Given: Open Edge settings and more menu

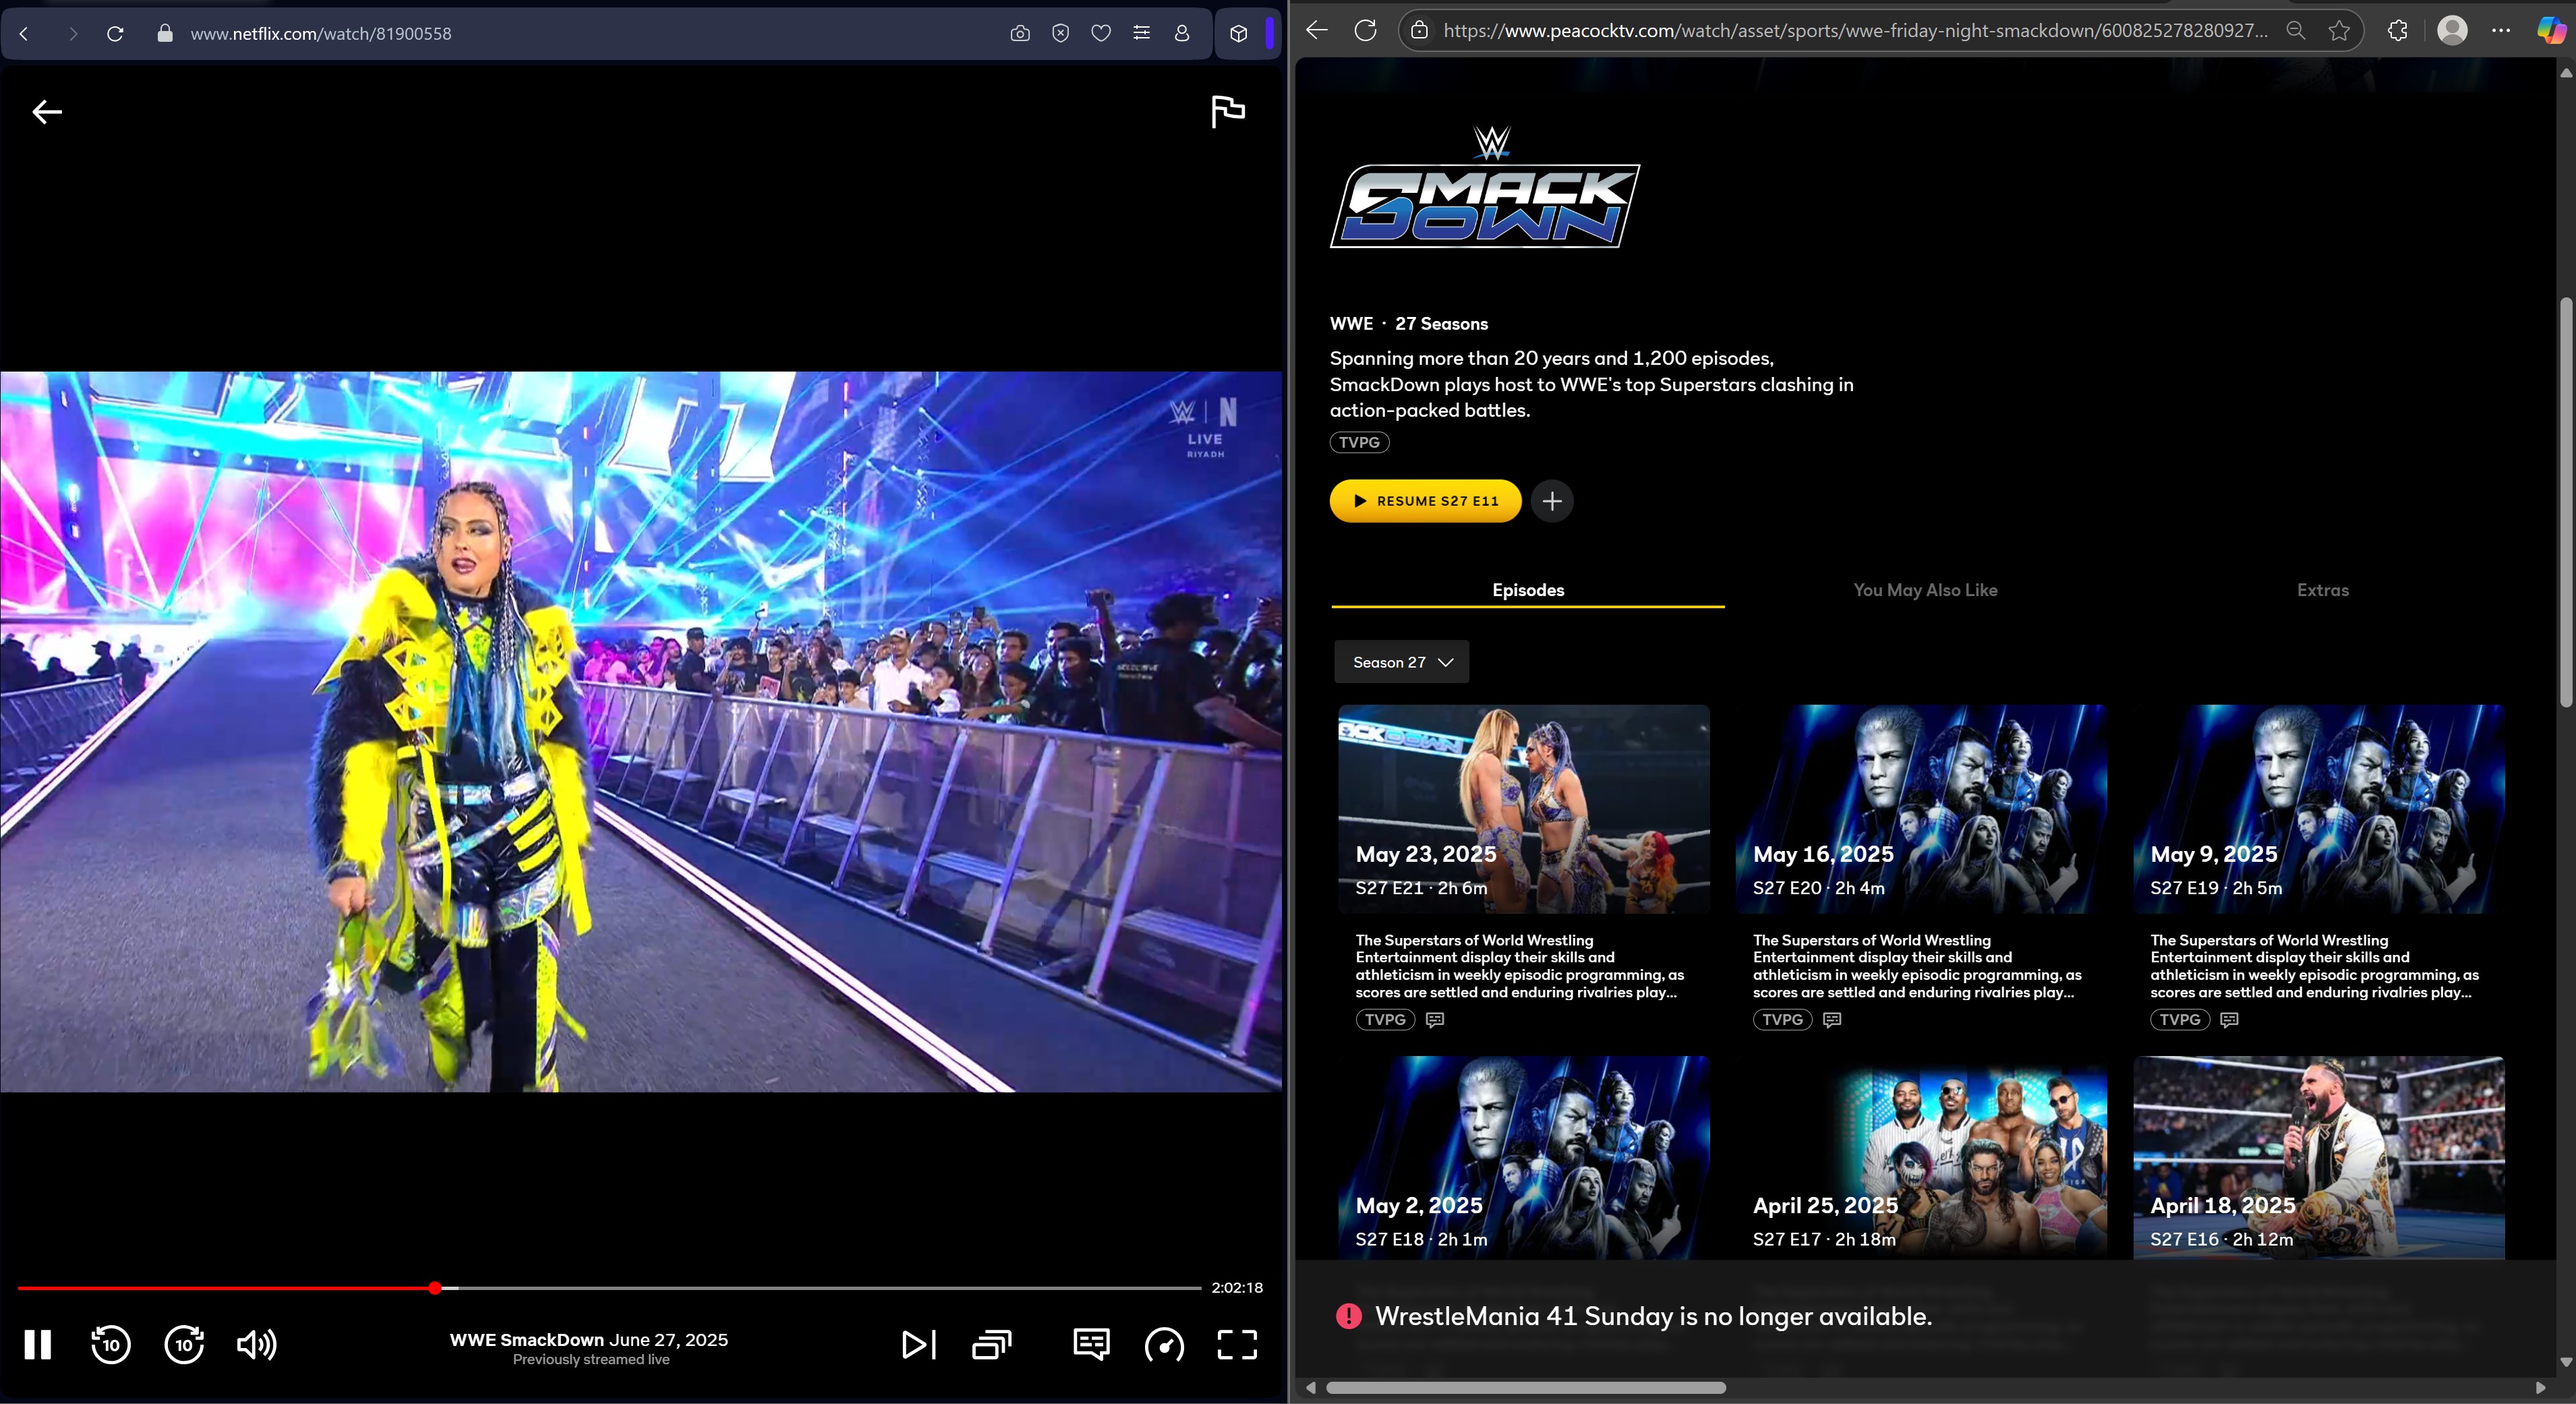Looking at the screenshot, I should point(2501,30).
